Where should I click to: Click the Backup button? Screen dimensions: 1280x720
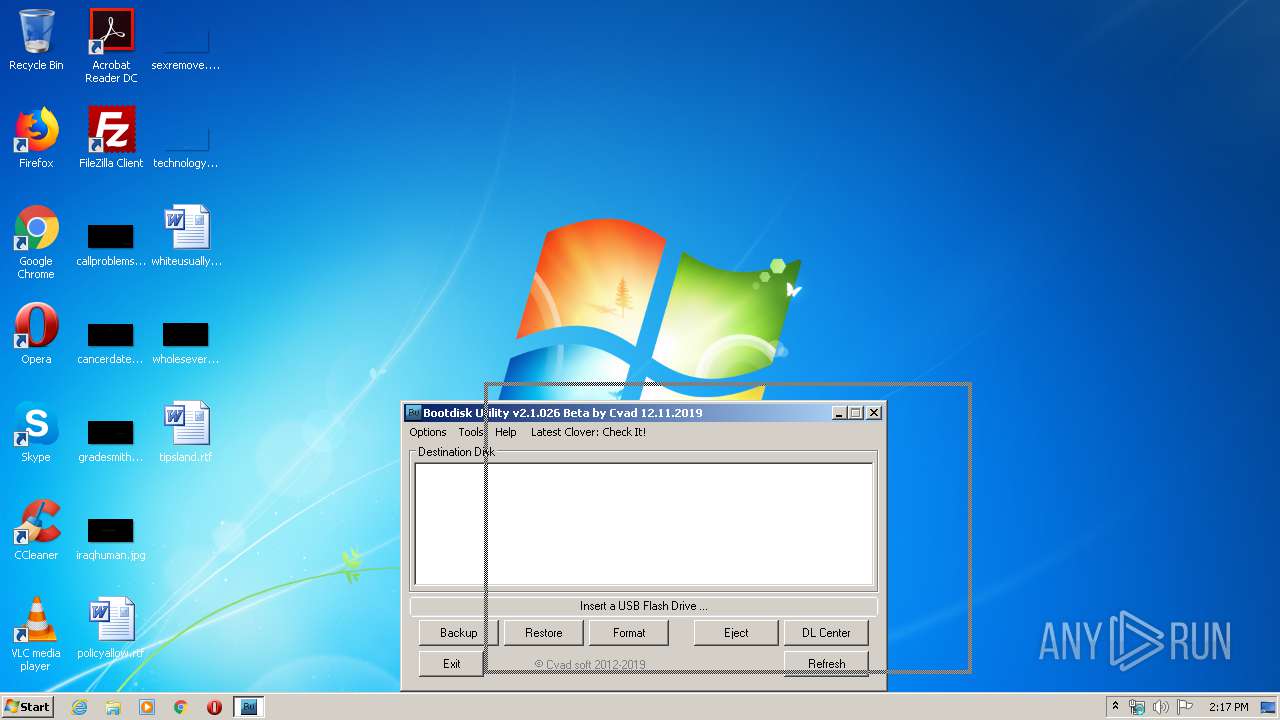tap(458, 633)
